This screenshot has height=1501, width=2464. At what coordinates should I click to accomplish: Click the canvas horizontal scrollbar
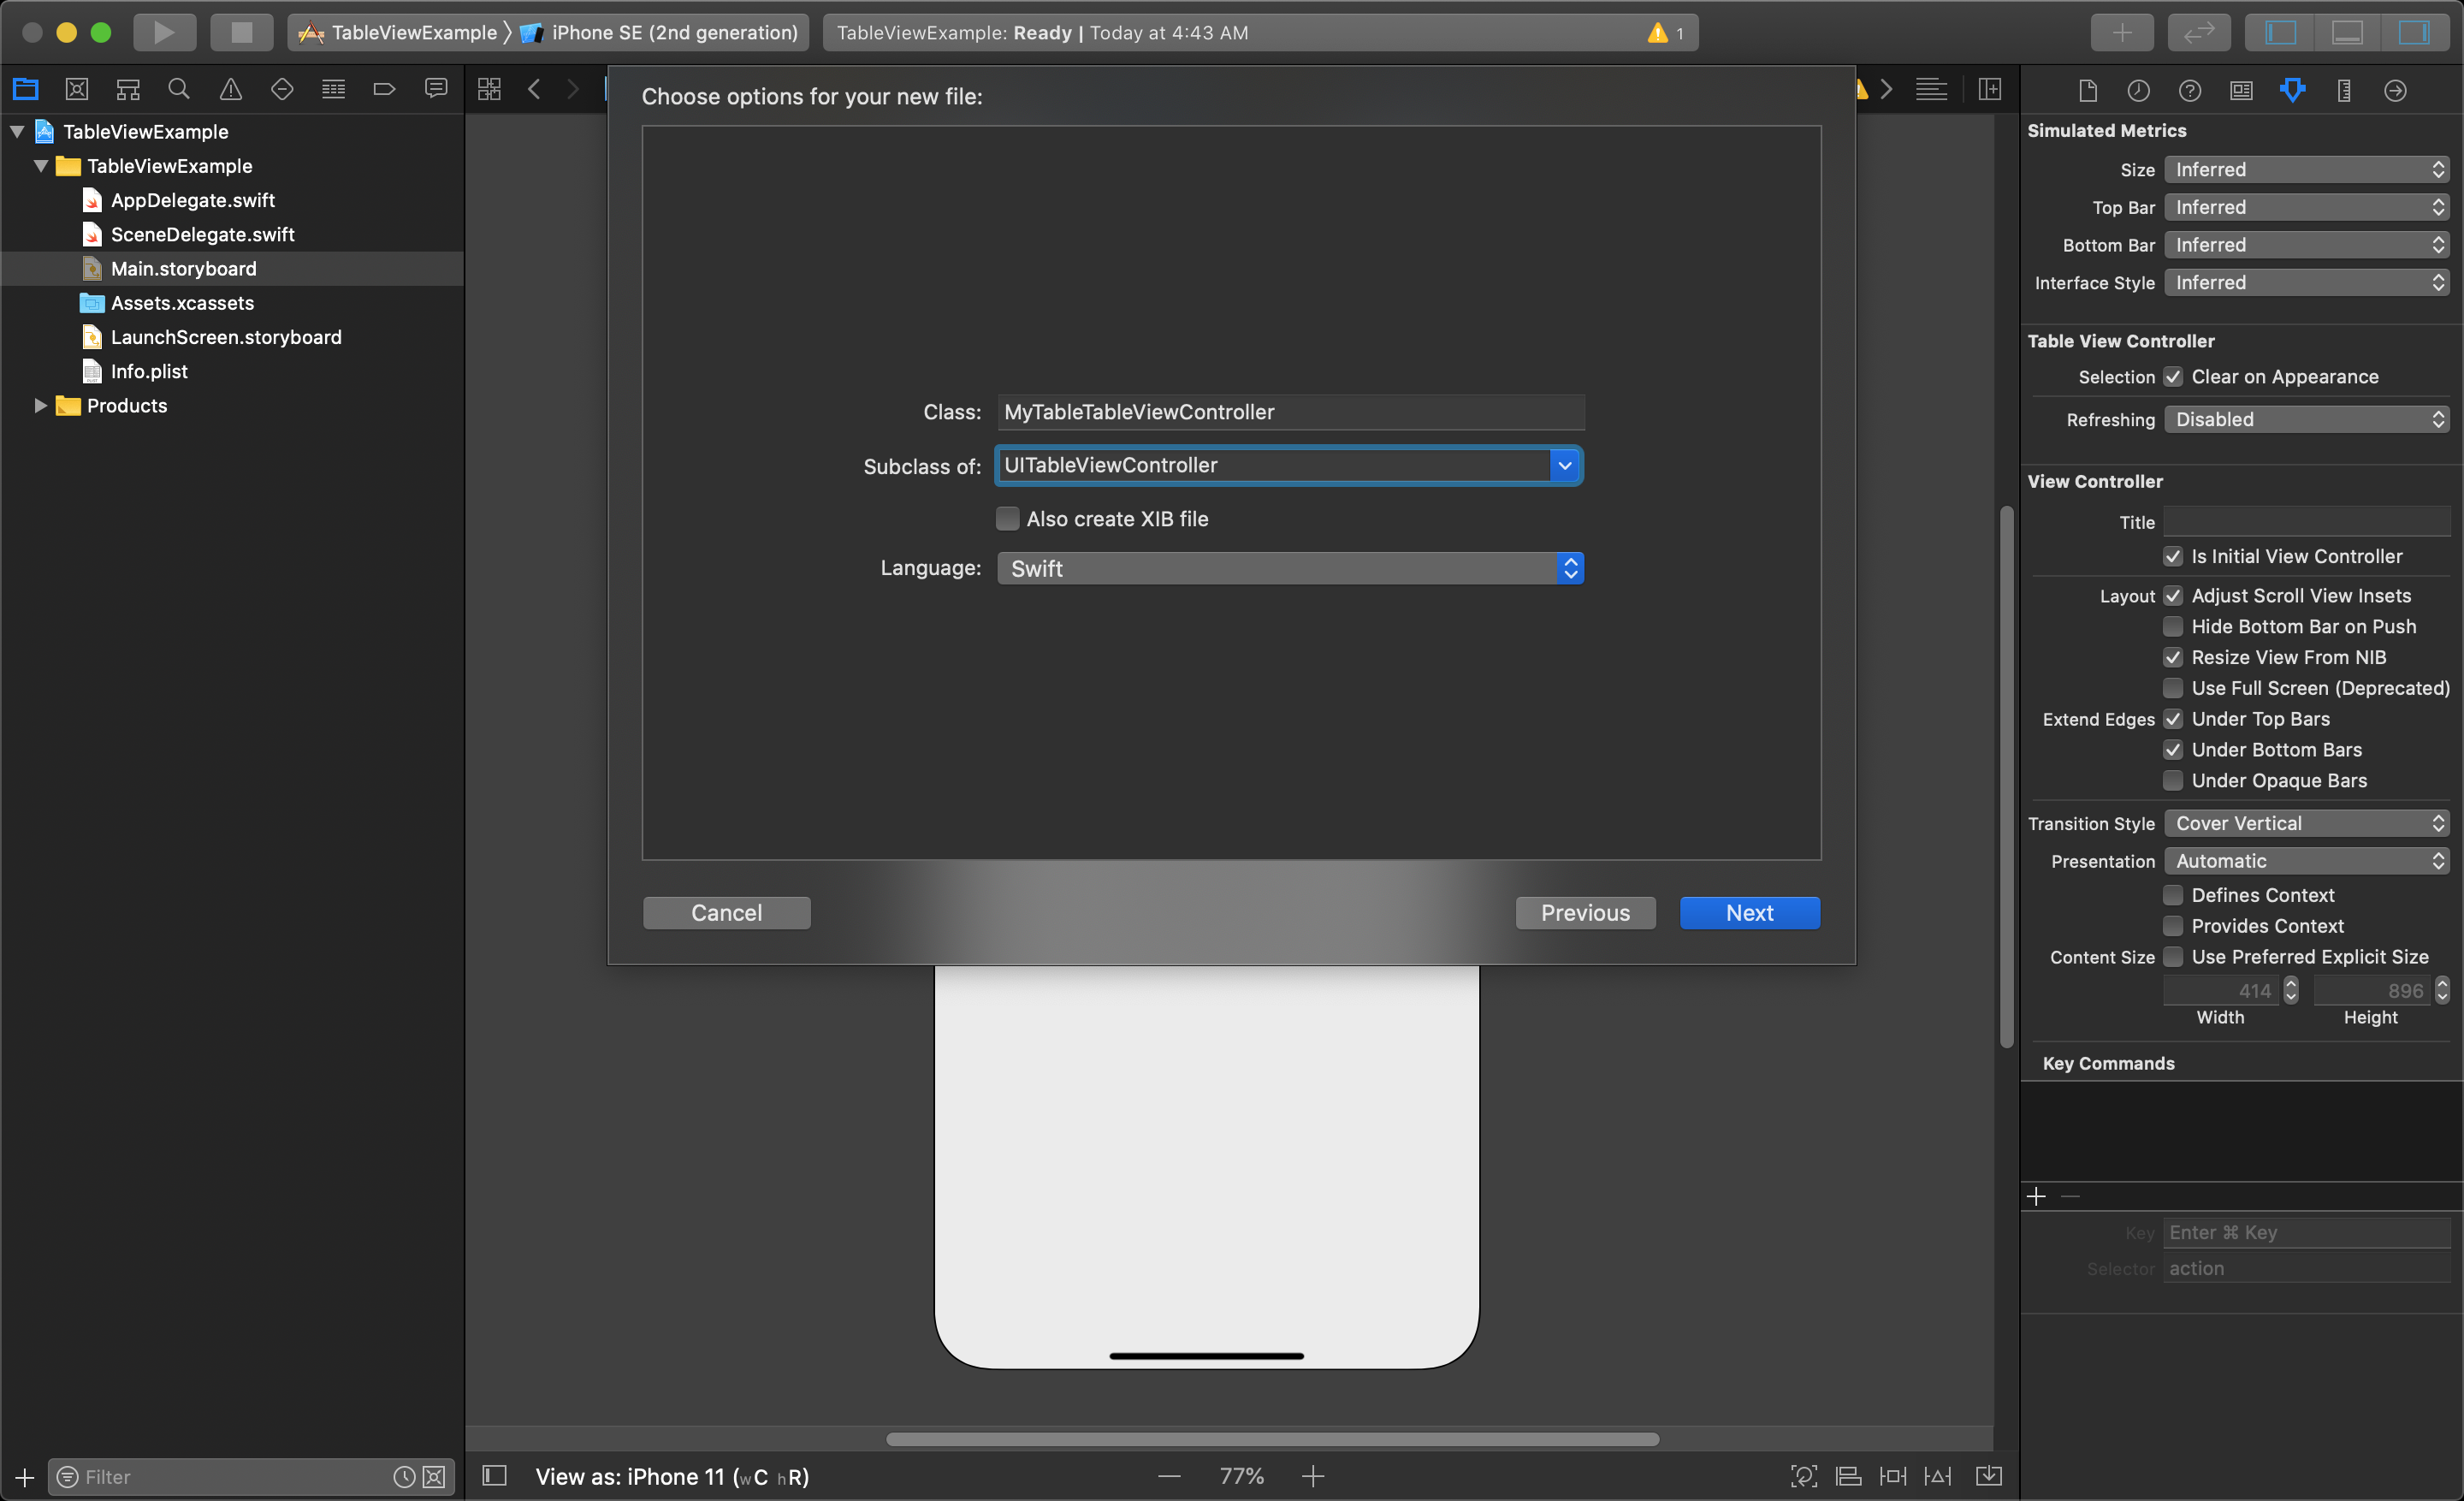pyautogui.click(x=1272, y=1439)
